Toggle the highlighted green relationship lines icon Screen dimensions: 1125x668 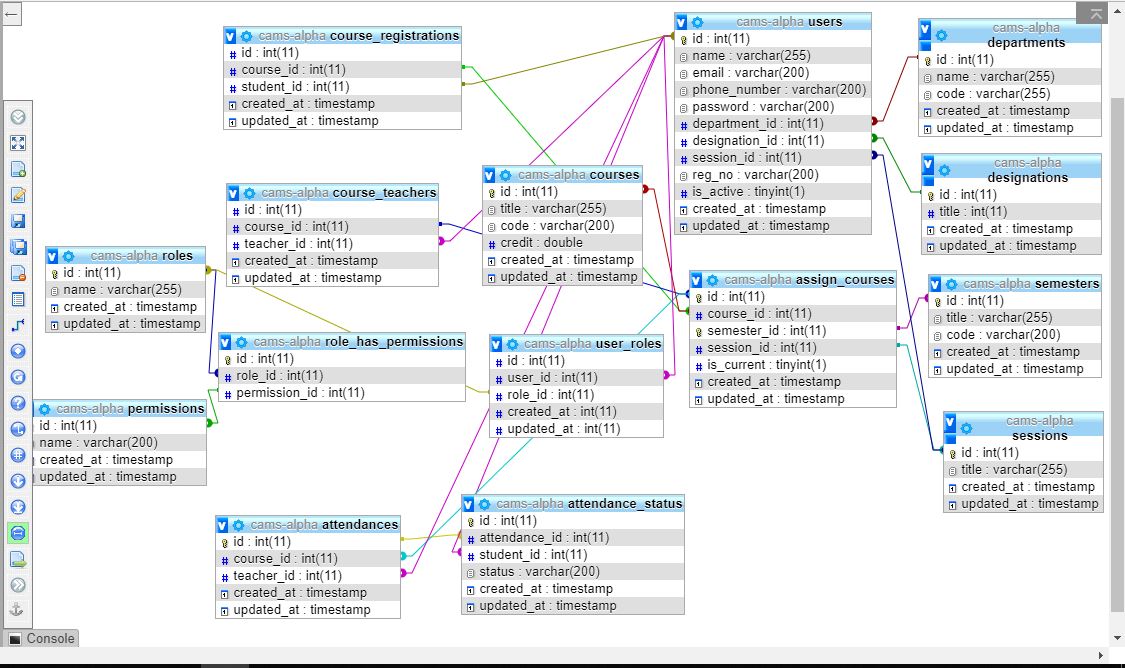click(x=18, y=533)
